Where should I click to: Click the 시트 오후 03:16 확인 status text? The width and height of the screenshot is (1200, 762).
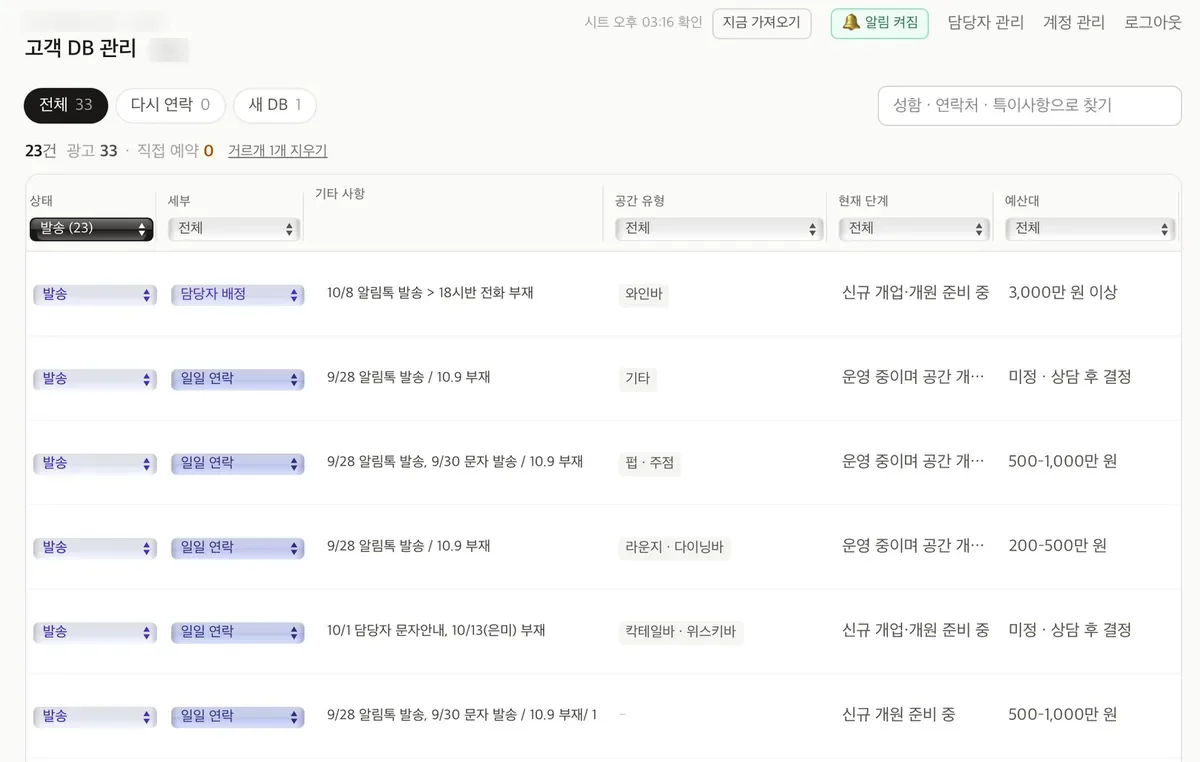click(644, 22)
